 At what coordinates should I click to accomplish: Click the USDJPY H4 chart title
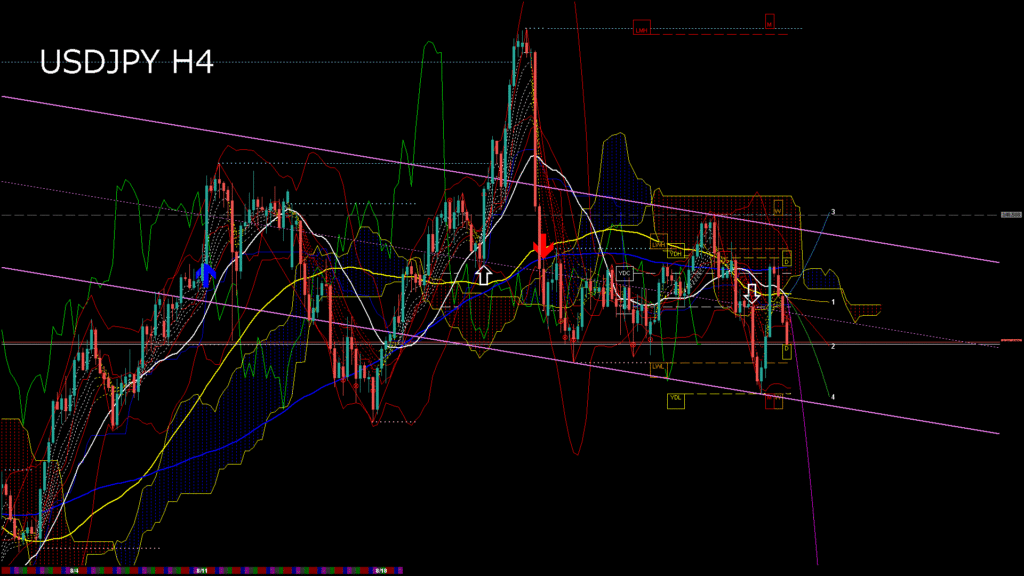click(126, 63)
